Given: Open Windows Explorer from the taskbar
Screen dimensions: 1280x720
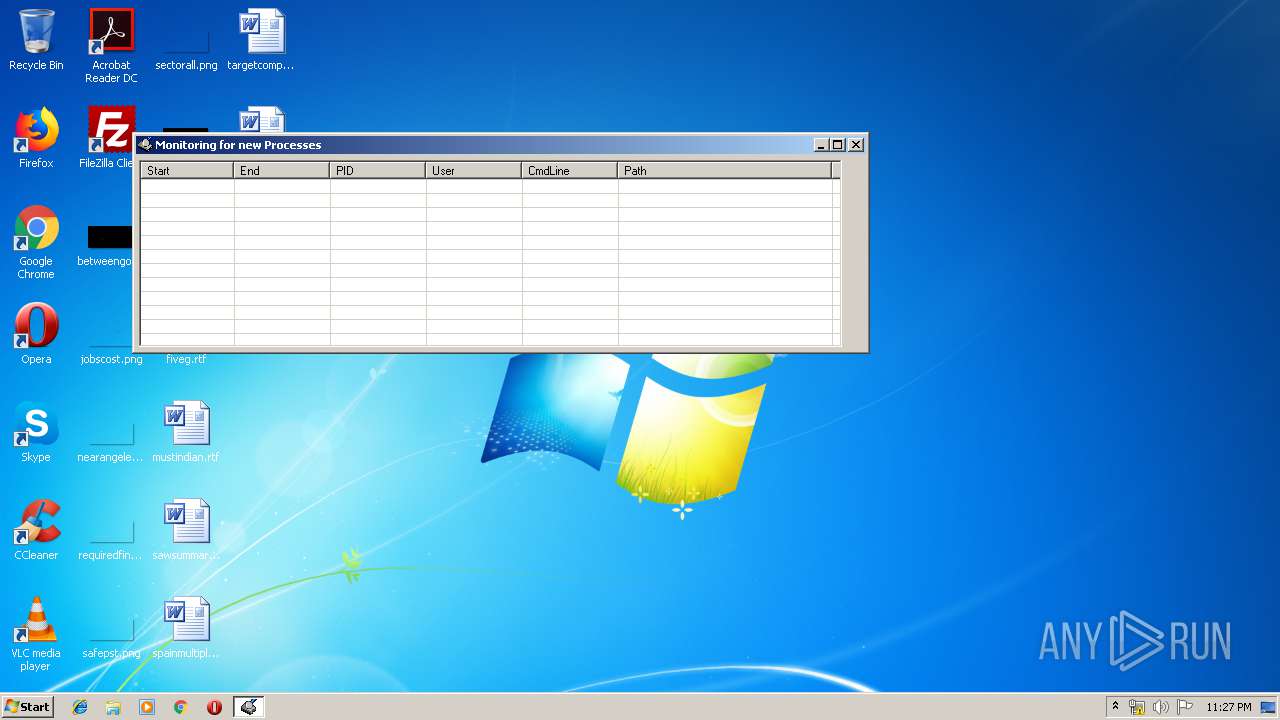Looking at the screenshot, I should [113, 707].
